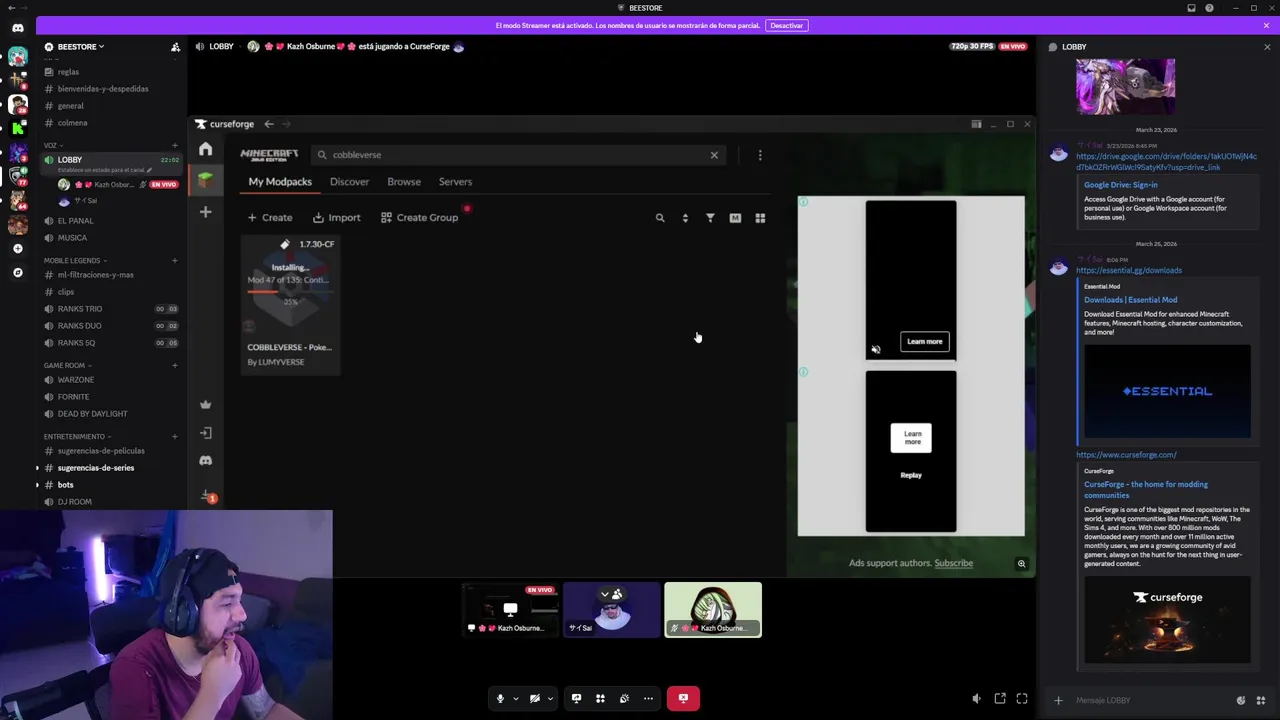Open the emoji picker in LOBBY chat
1280x720 pixels.
(x=1241, y=700)
